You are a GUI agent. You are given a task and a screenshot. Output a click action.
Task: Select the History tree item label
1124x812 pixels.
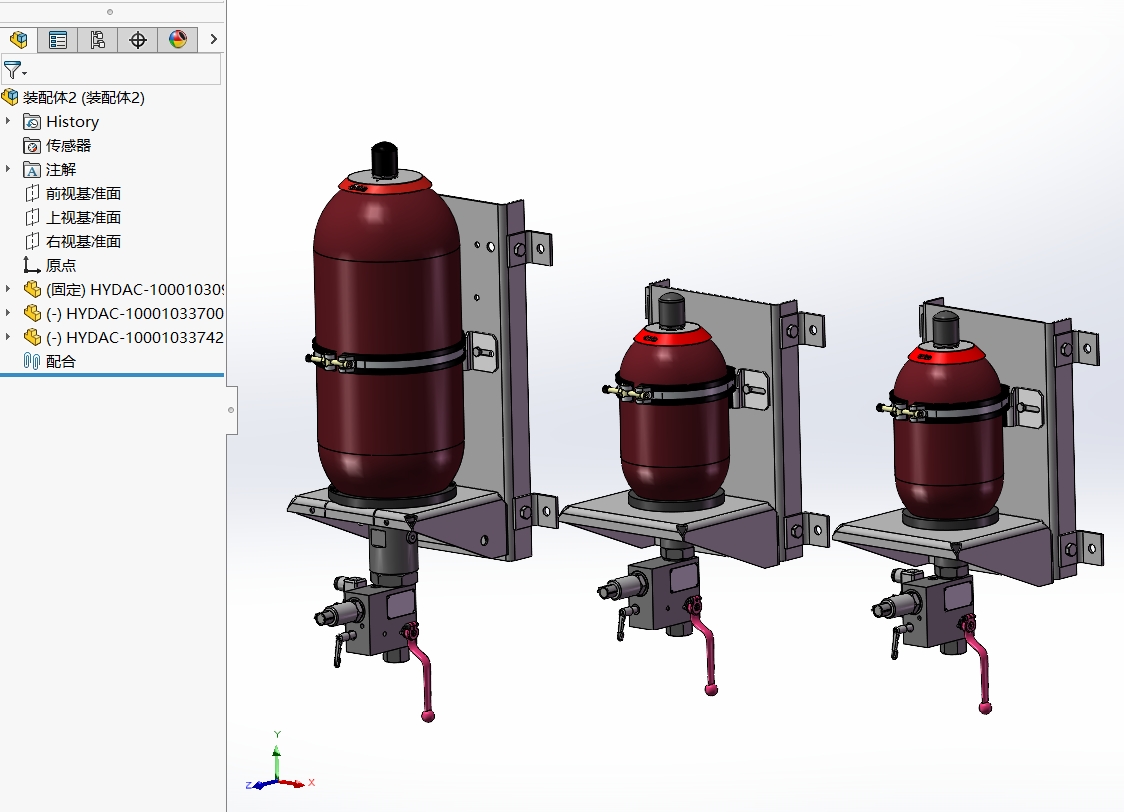[x=72, y=122]
